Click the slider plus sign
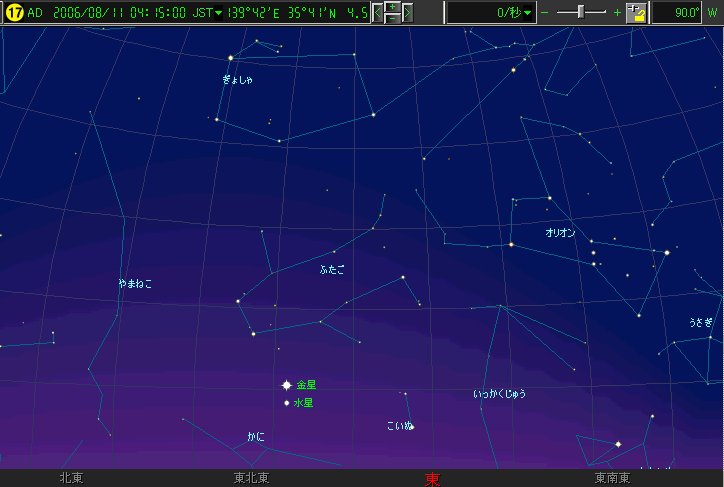 click(x=616, y=13)
